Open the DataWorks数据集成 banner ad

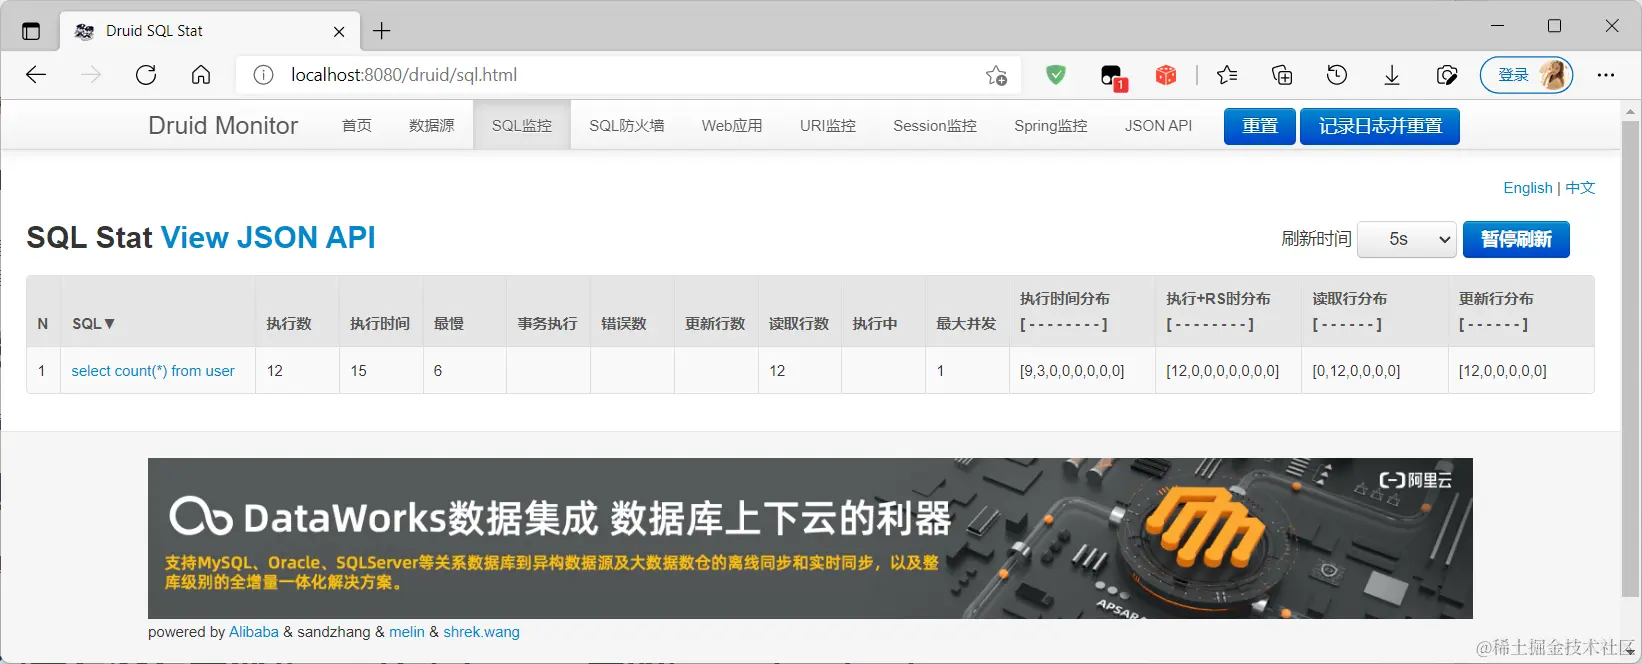point(810,538)
